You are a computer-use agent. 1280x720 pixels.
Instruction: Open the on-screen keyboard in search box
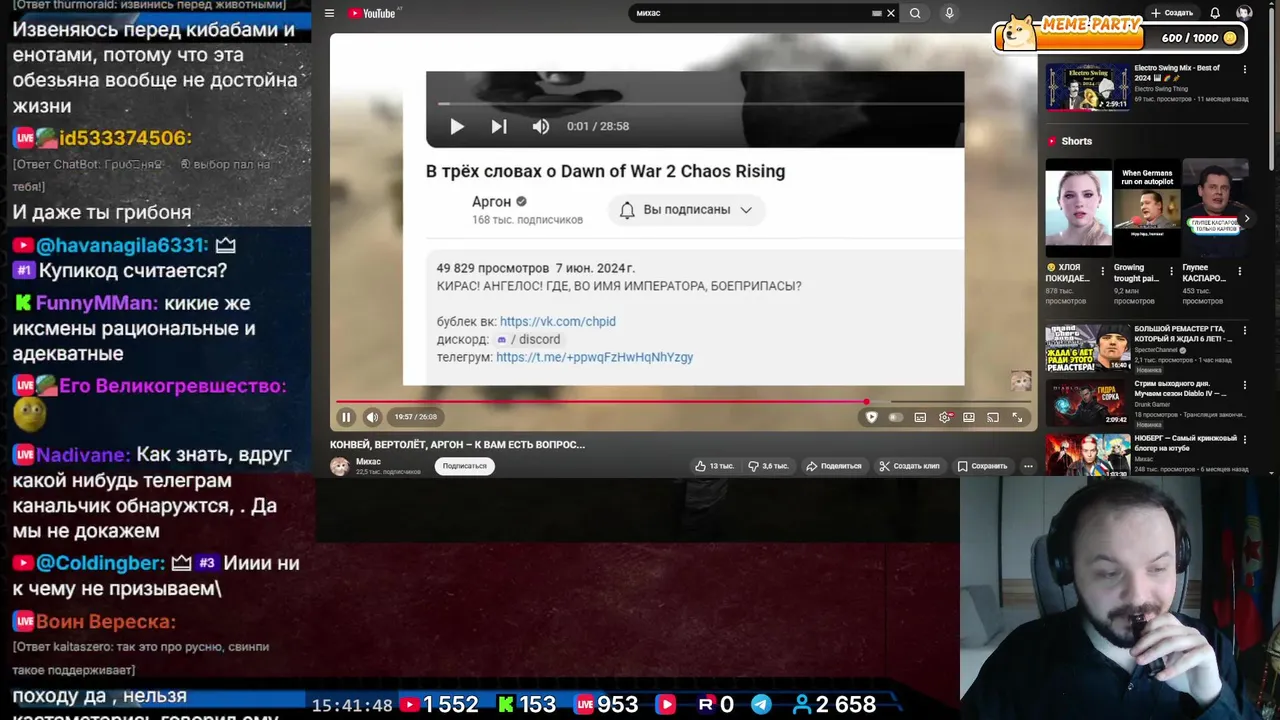877,13
